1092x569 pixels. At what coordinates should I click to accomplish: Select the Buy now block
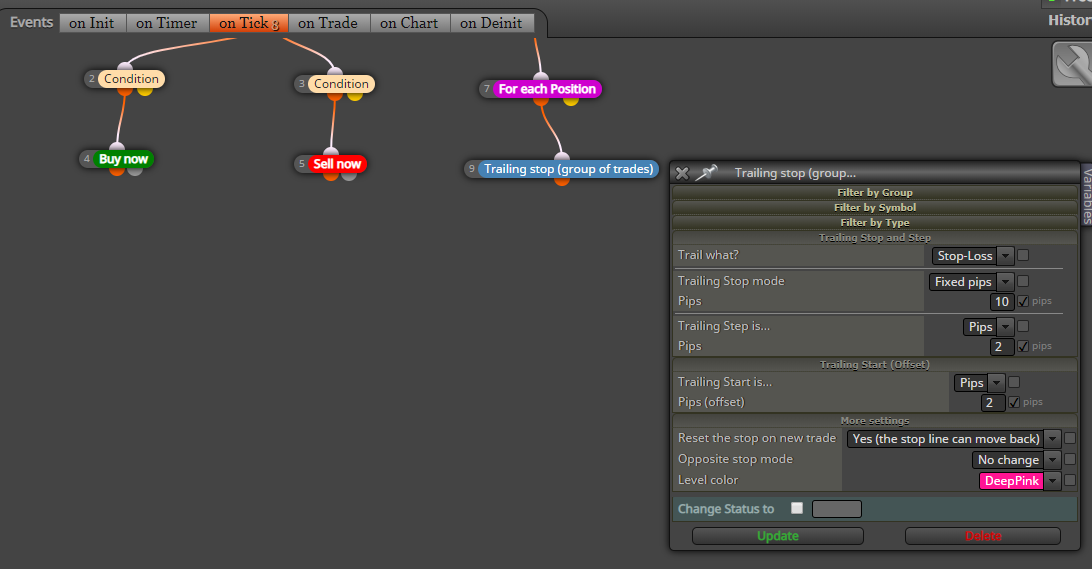[124, 159]
